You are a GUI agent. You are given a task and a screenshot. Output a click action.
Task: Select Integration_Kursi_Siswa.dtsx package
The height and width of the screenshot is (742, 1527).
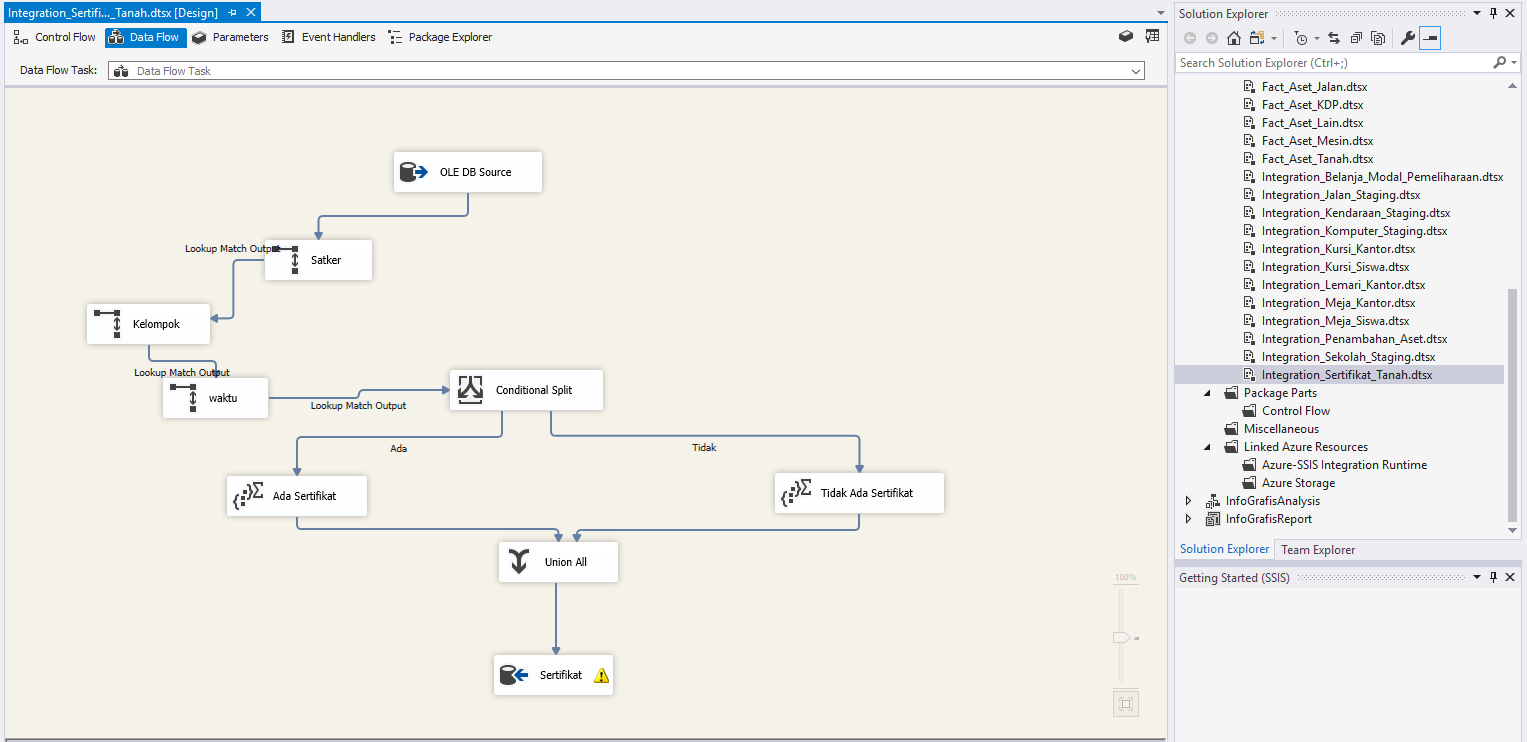click(x=1334, y=267)
